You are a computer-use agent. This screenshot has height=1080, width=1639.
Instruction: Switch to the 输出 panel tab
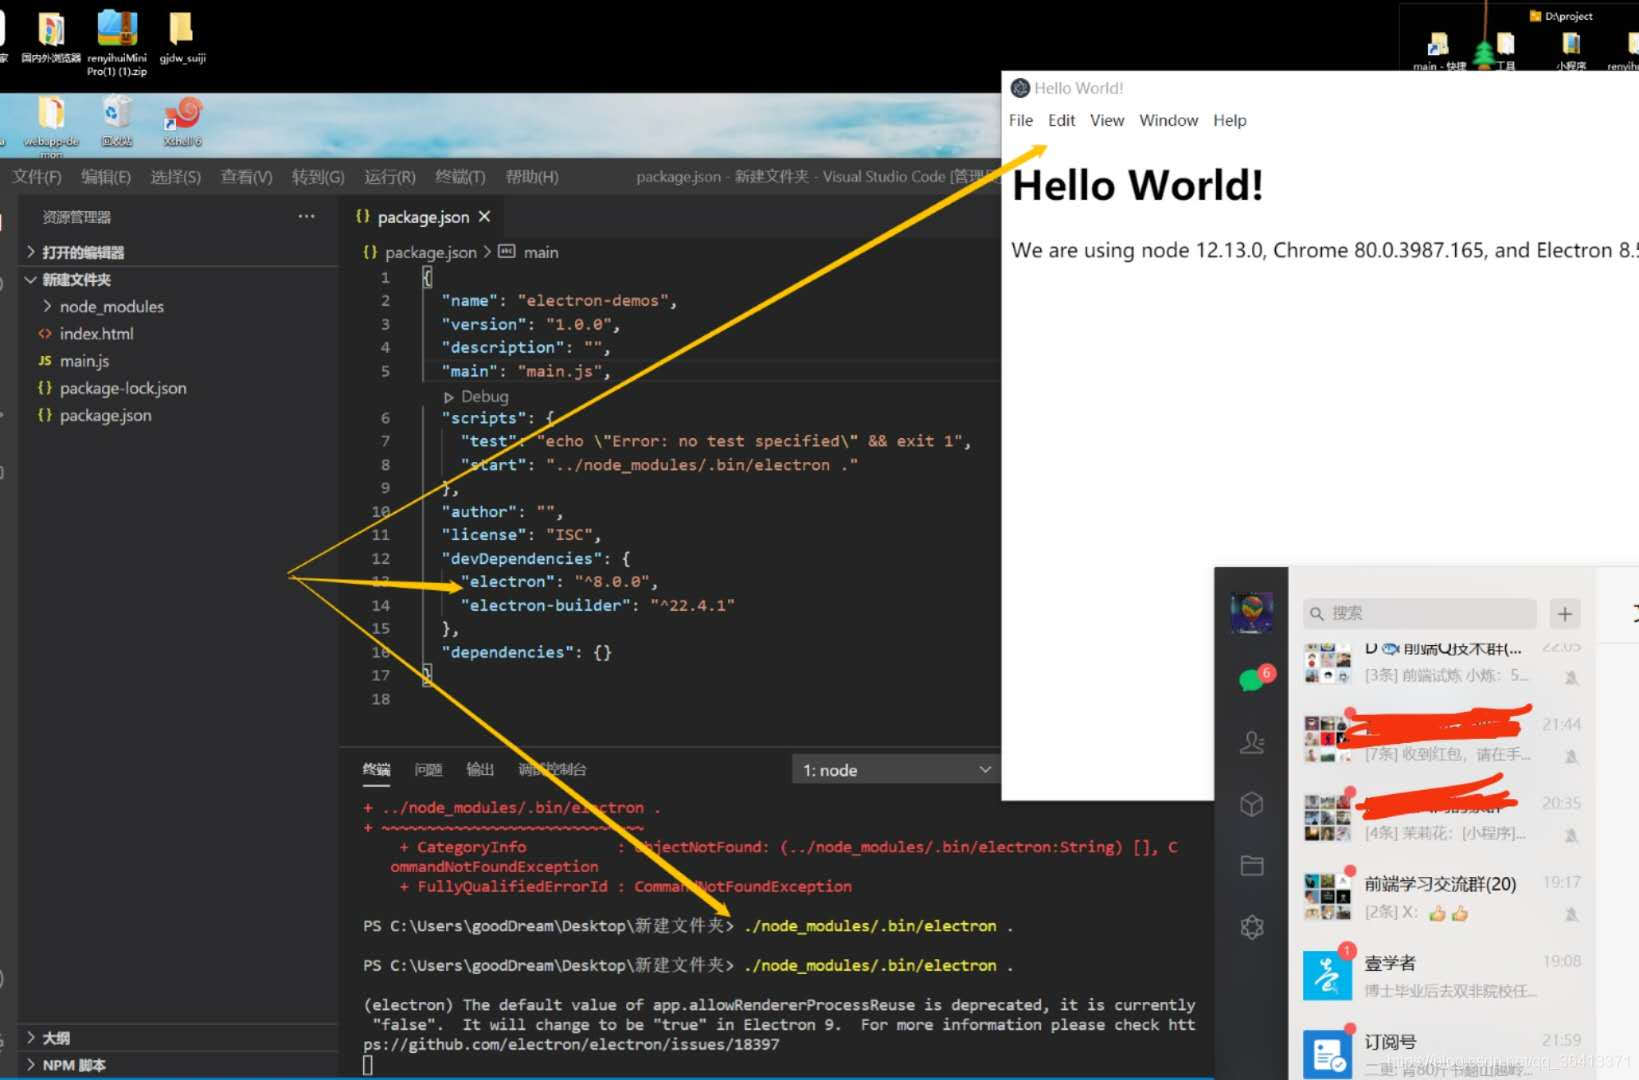coord(480,769)
